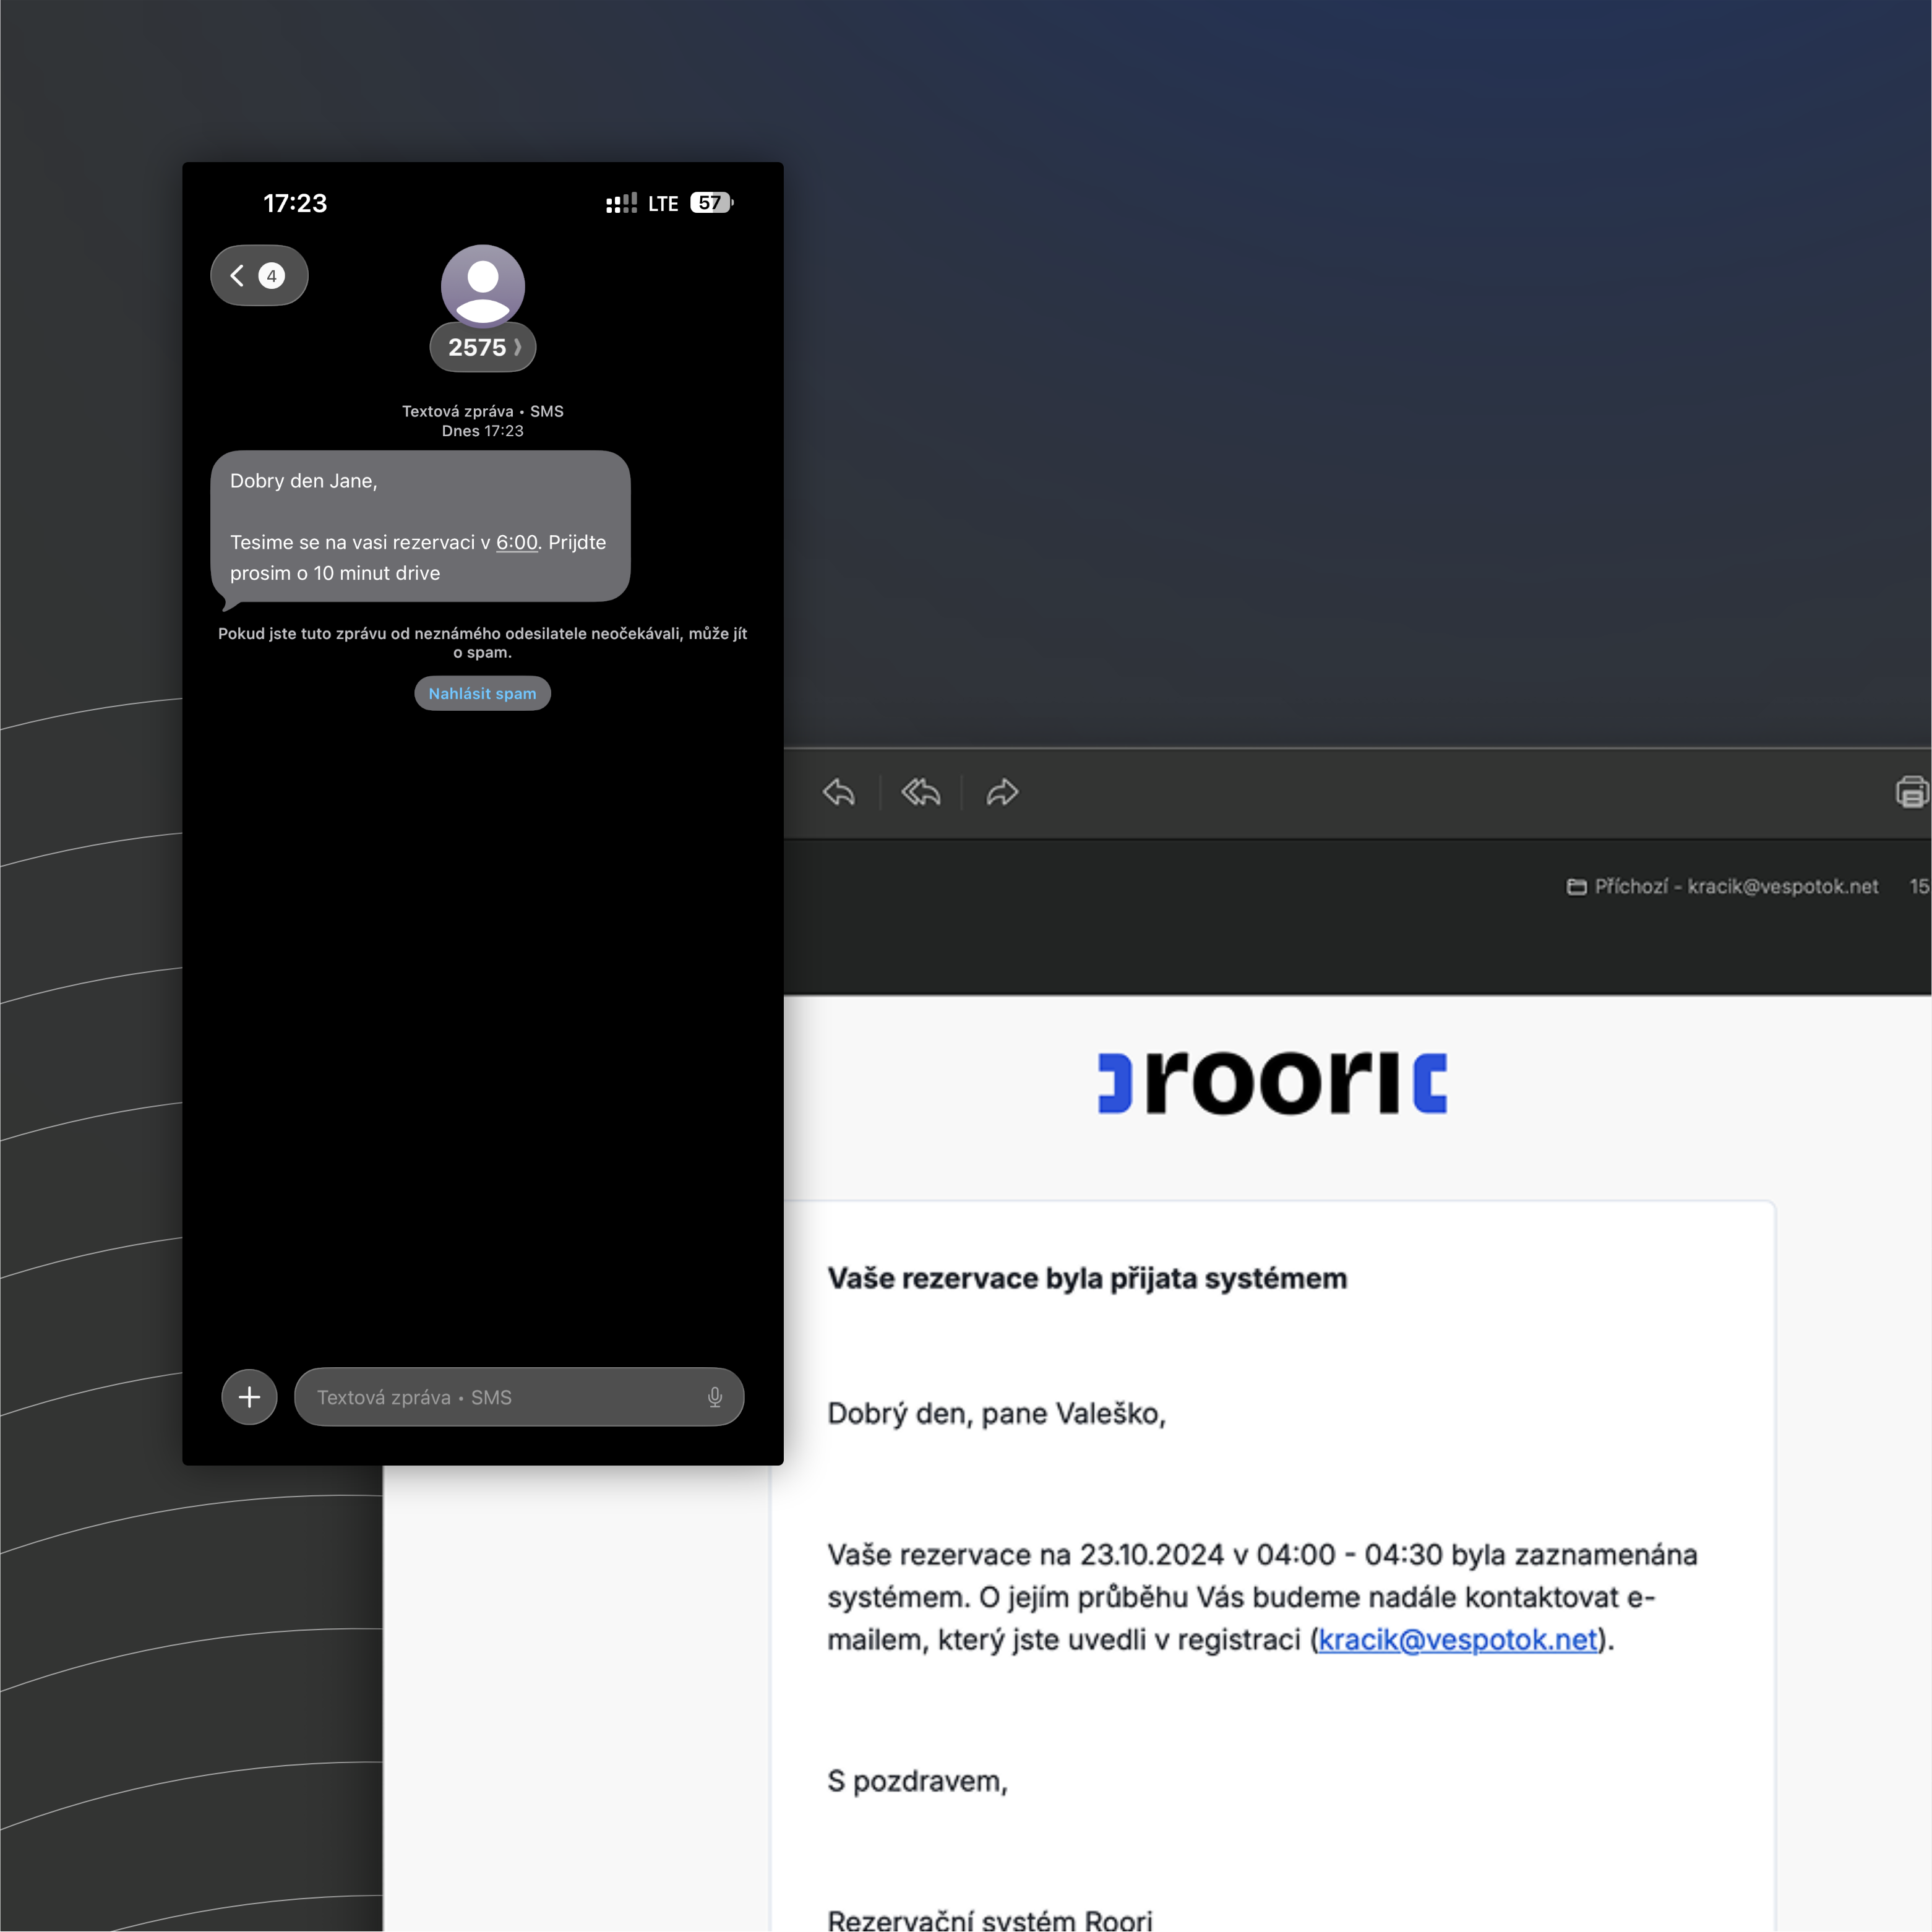Open attachments with the plus button
The height and width of the screenshot is (1932, 1932).
pos(249,1396)
